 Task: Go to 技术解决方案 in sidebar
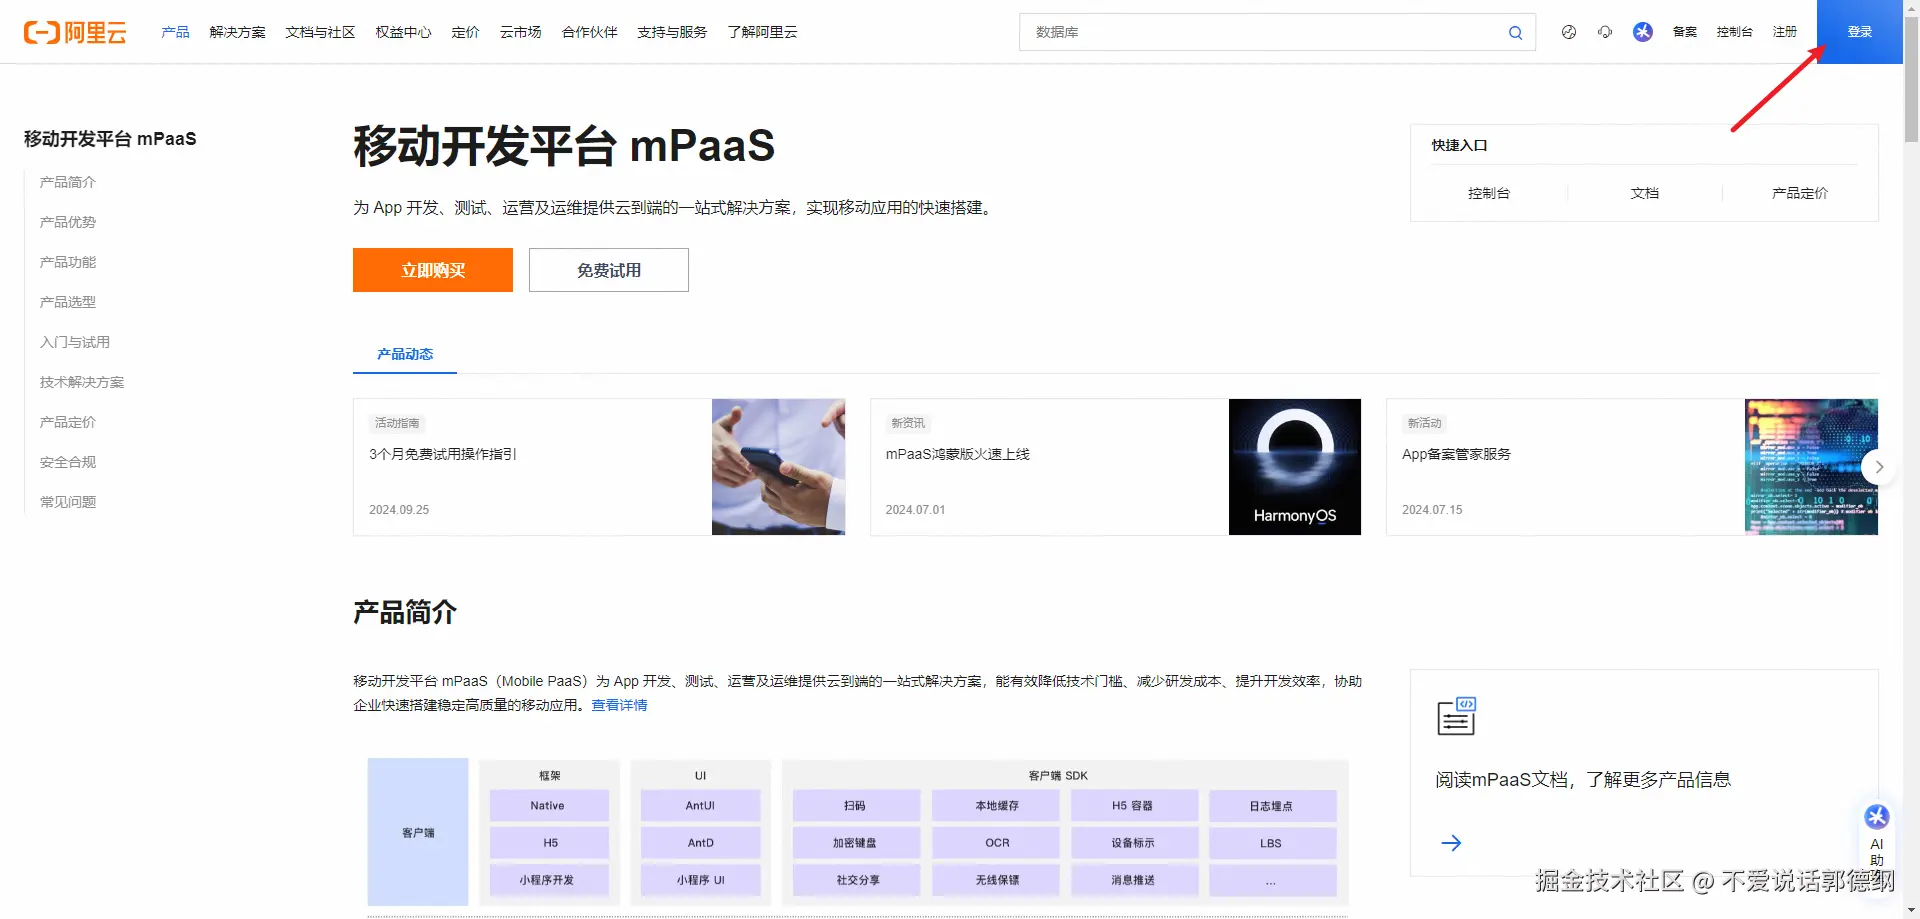click(82, 382)
